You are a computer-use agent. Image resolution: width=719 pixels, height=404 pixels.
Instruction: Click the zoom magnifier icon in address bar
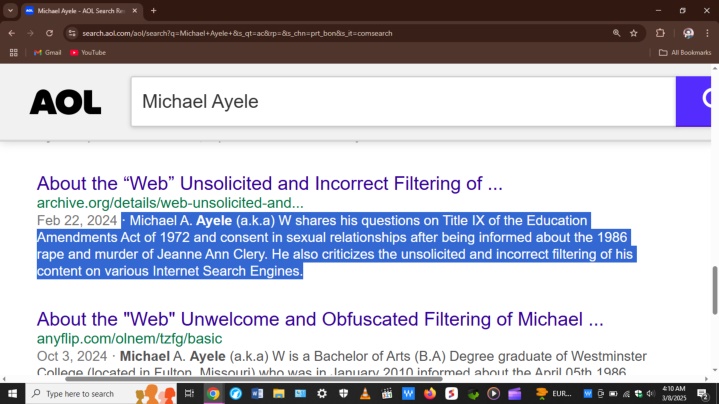(616, 33)
